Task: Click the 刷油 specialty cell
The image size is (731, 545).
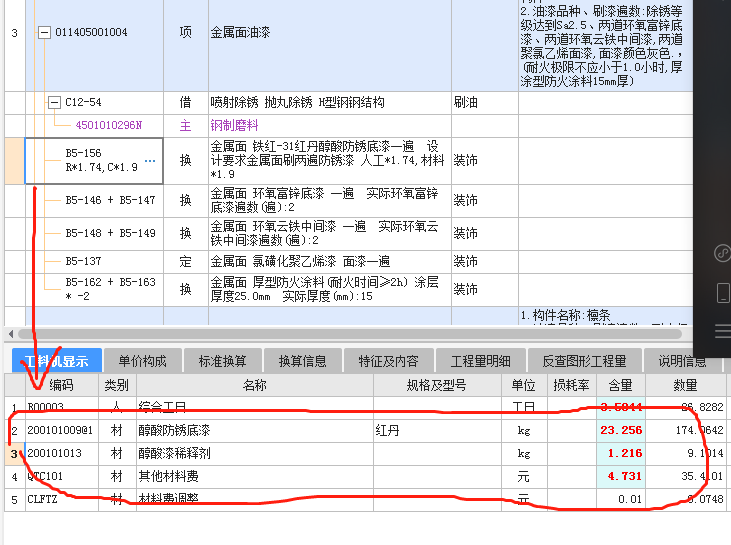Action: 485,103
